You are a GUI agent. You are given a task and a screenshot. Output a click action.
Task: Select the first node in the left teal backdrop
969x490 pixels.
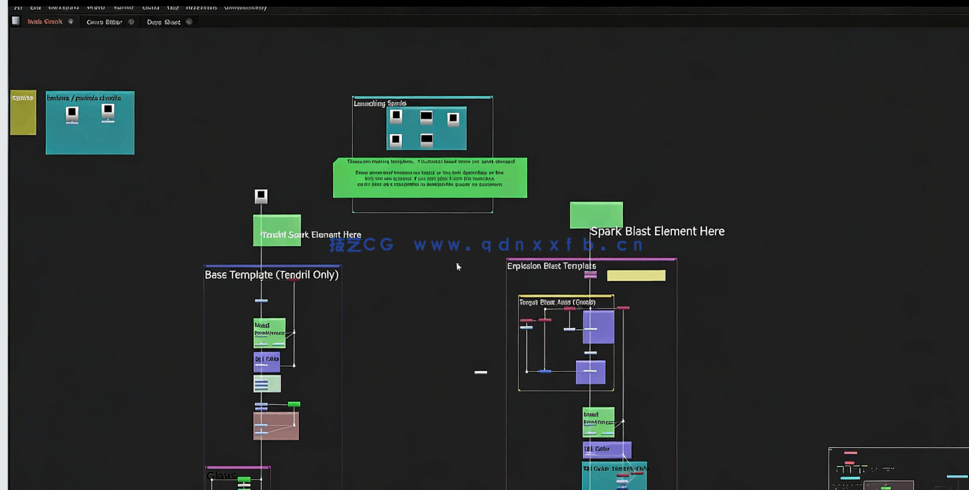72,114
